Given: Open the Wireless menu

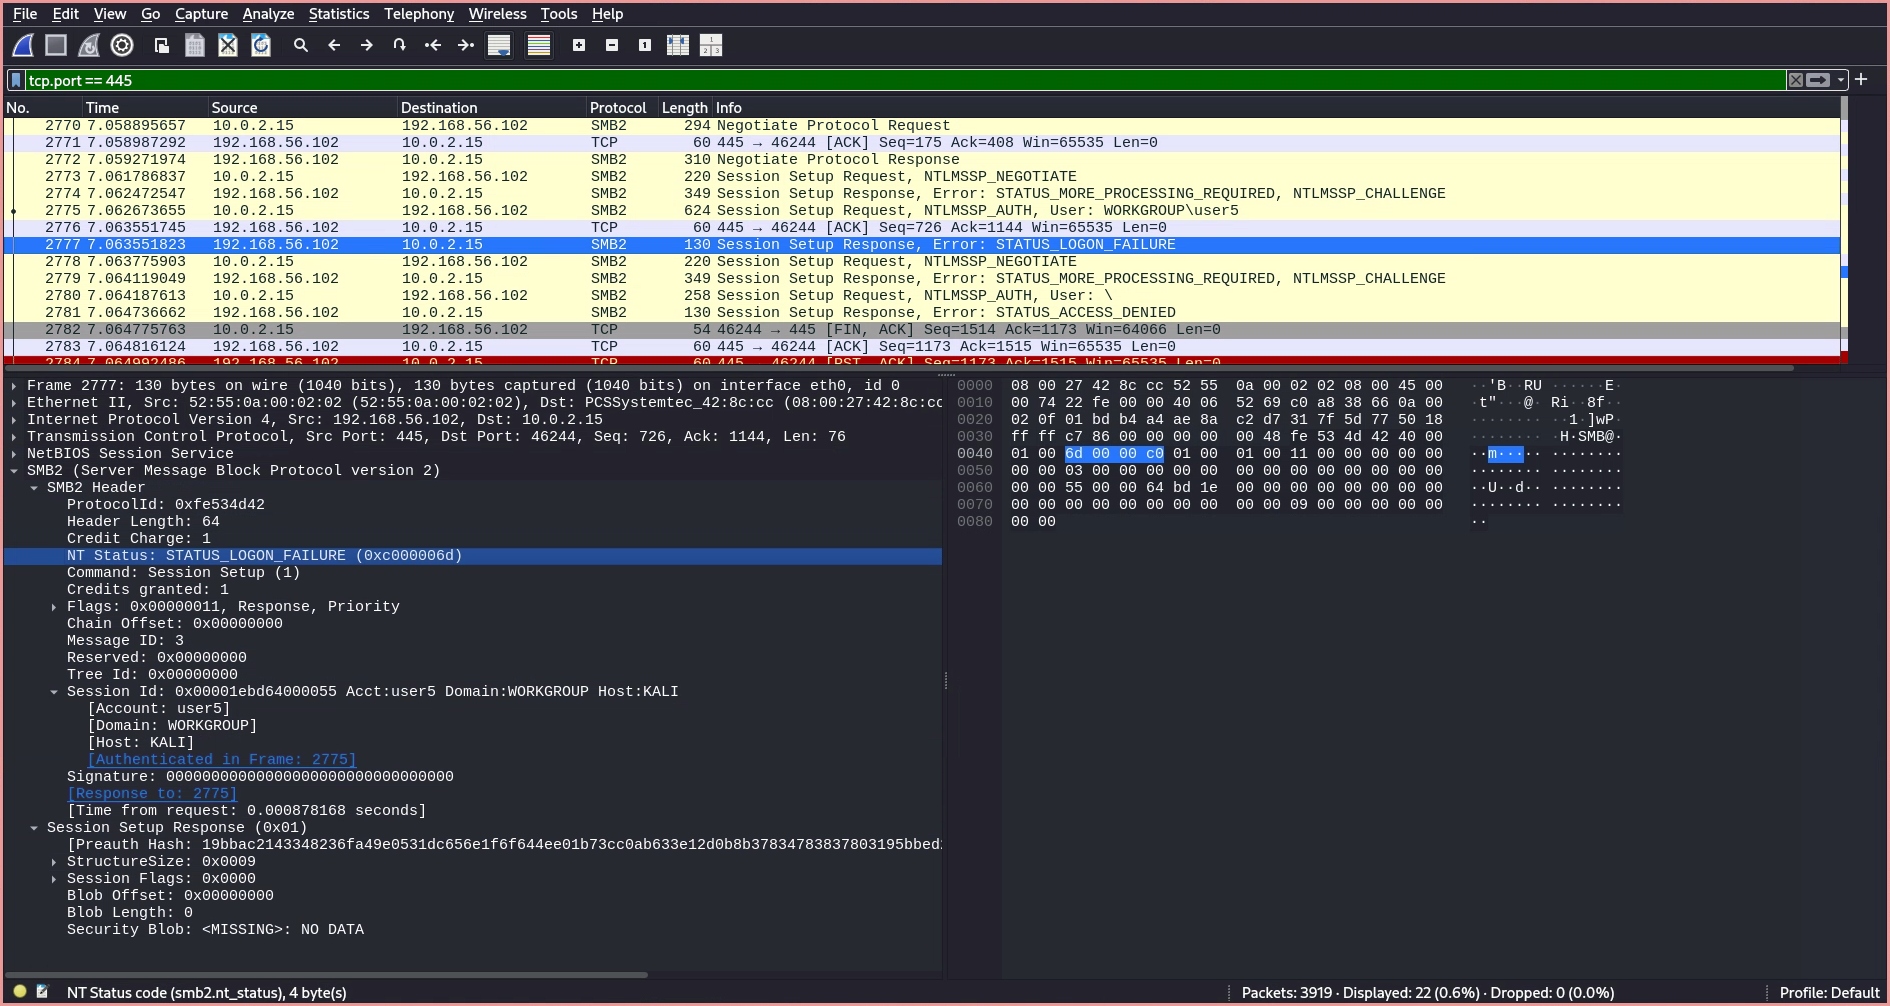Looking at the screenshot, I should 497,14.
